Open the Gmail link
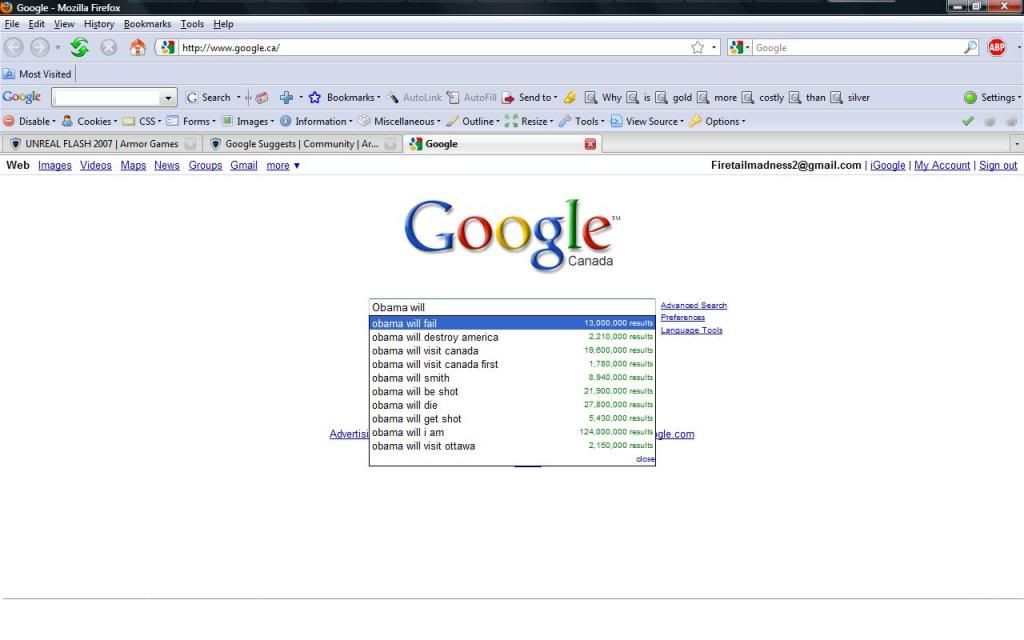 pyautogui.click(x=244, y=165)
